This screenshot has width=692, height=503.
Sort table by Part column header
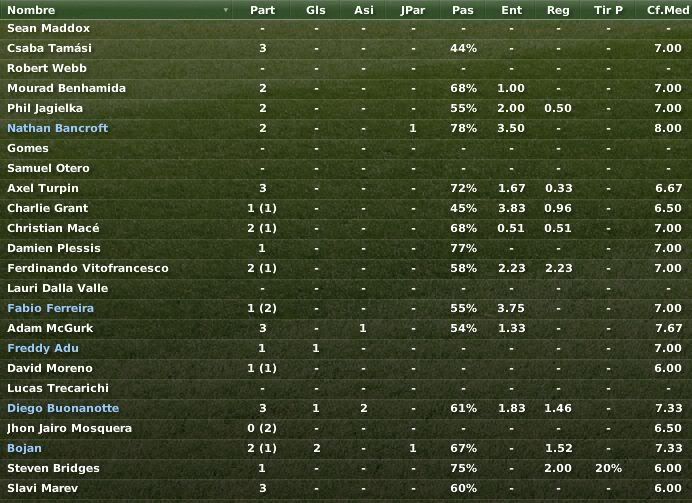pos(262,10)
